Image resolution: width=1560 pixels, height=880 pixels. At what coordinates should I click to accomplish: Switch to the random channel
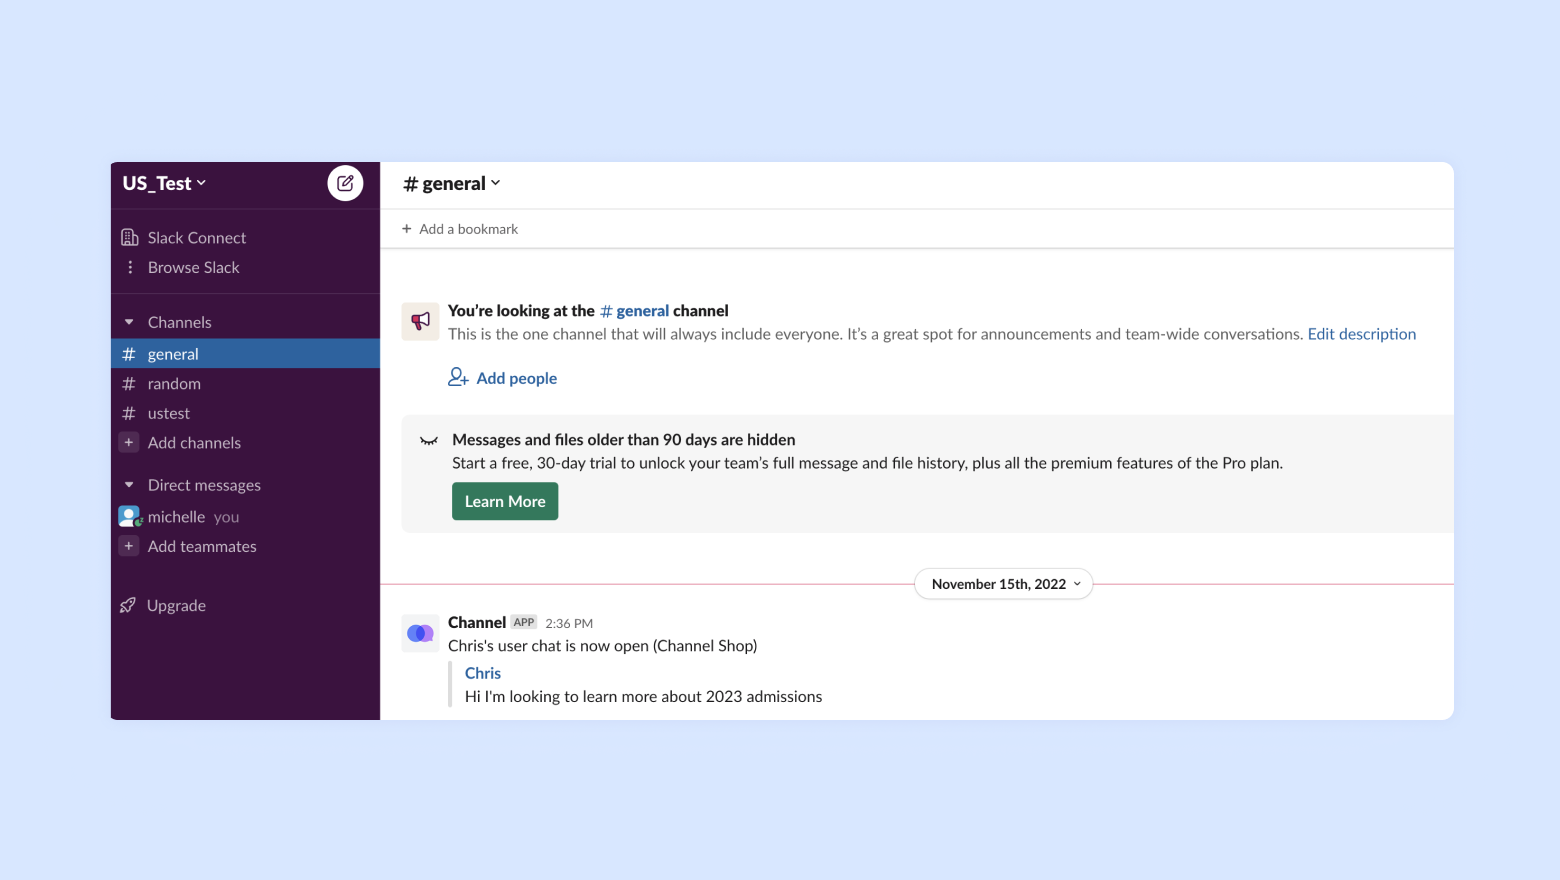point(174,384)
